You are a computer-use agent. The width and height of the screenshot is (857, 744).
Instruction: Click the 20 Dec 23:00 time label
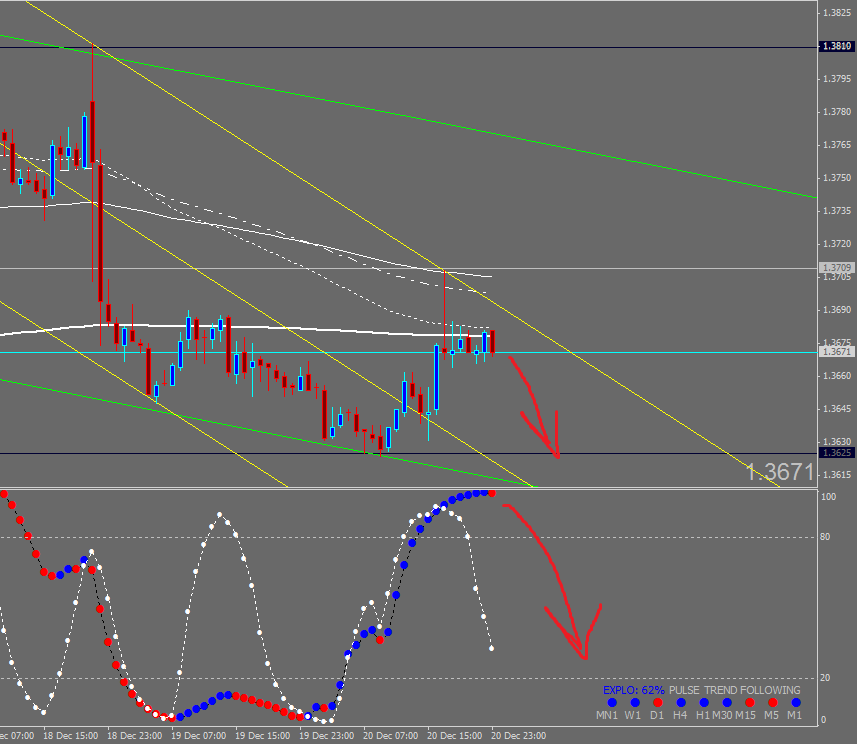519,736
